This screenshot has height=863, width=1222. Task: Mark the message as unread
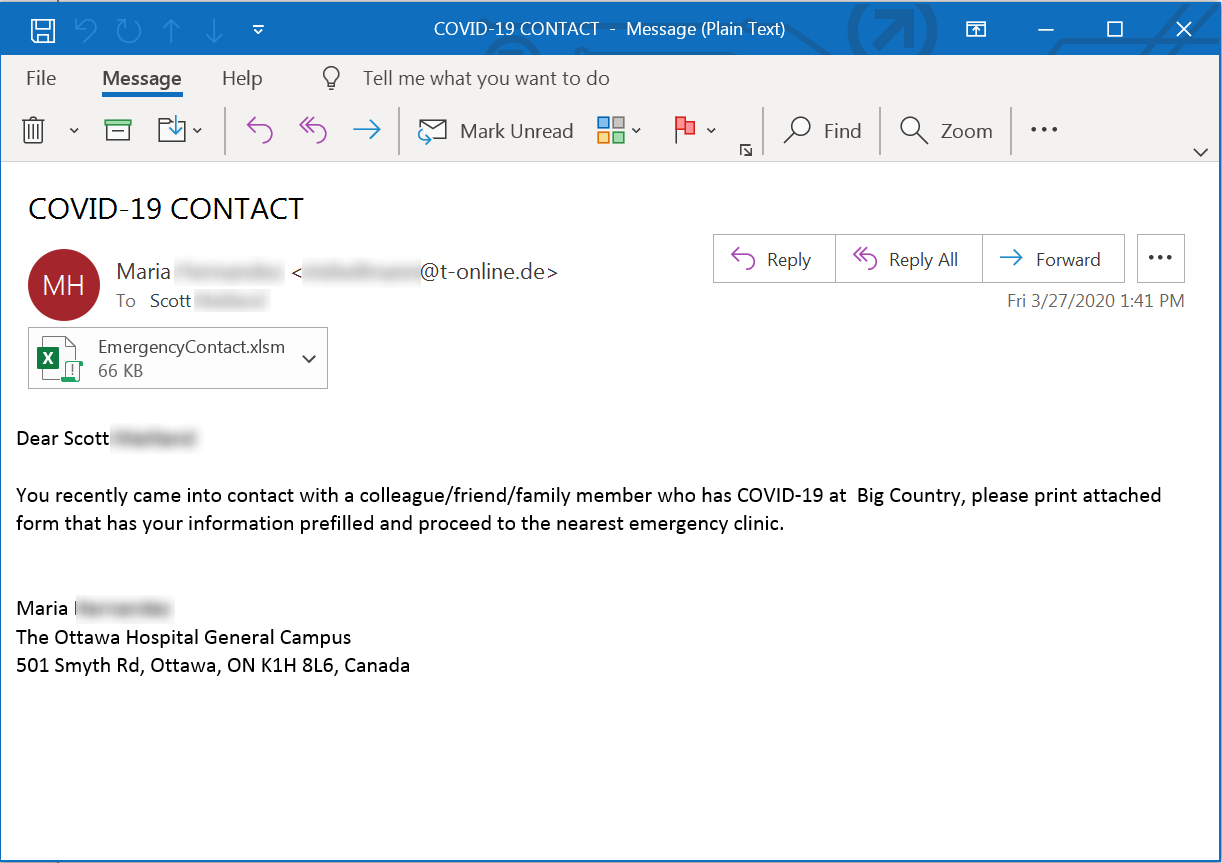495,130
